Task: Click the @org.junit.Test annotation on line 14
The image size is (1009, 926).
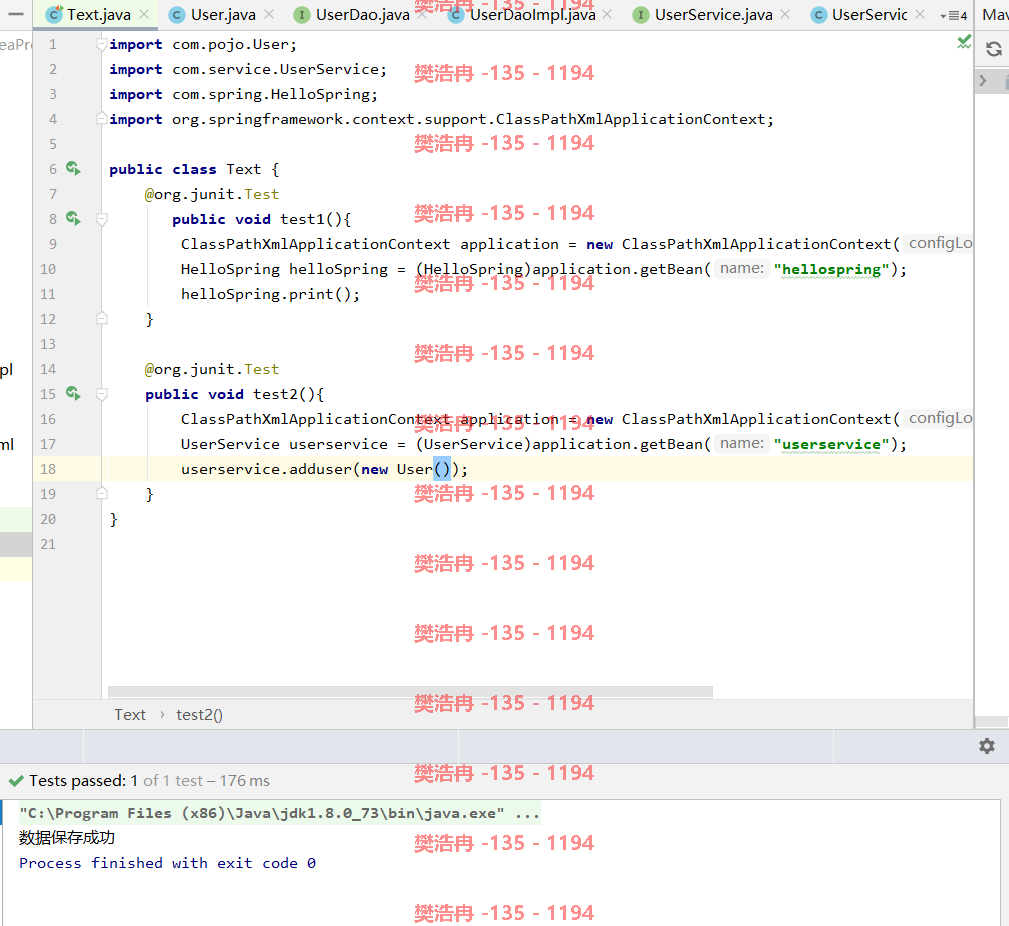Action: [x=212, y=369]
